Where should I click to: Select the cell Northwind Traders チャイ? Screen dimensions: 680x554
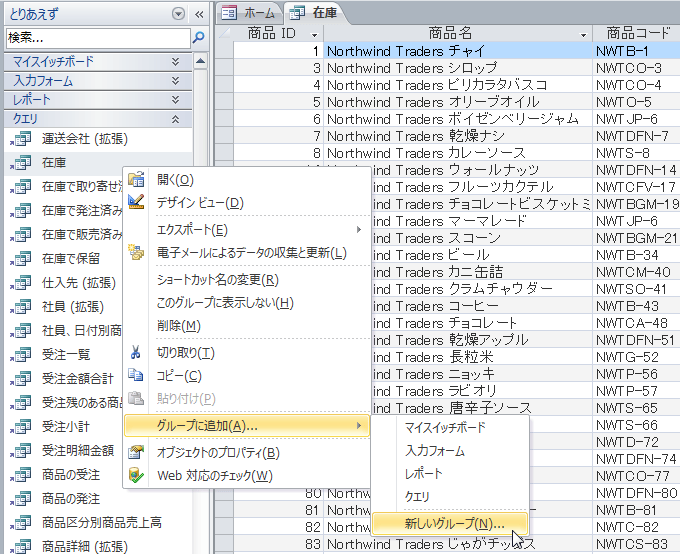coord(458,51)
